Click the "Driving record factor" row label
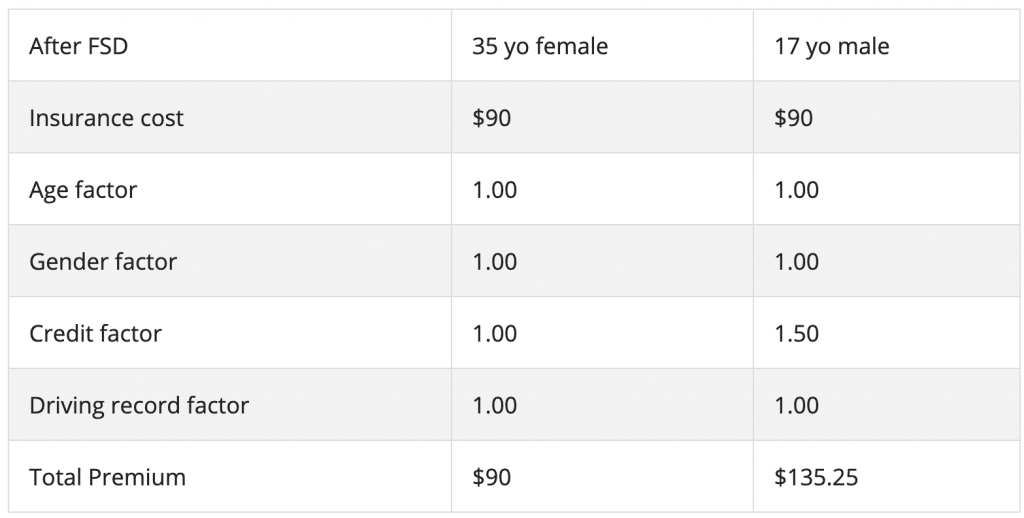The width and height of the screenshot is (1024, 518). [139, 406]
